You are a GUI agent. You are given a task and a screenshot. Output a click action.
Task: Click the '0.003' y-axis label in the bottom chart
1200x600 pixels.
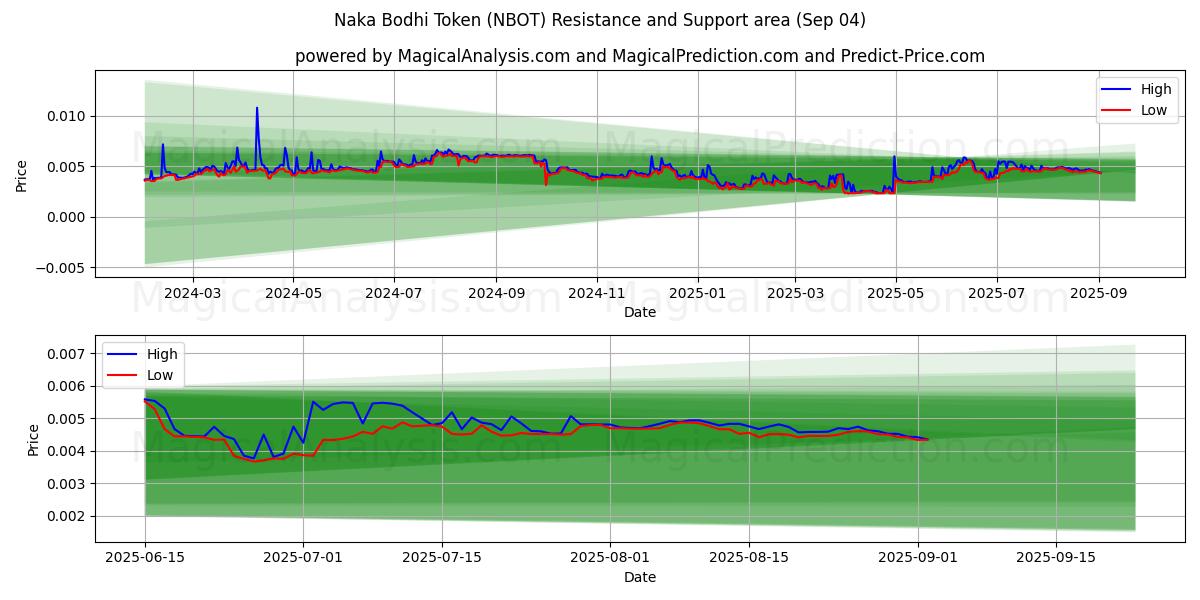coord(68,484)
